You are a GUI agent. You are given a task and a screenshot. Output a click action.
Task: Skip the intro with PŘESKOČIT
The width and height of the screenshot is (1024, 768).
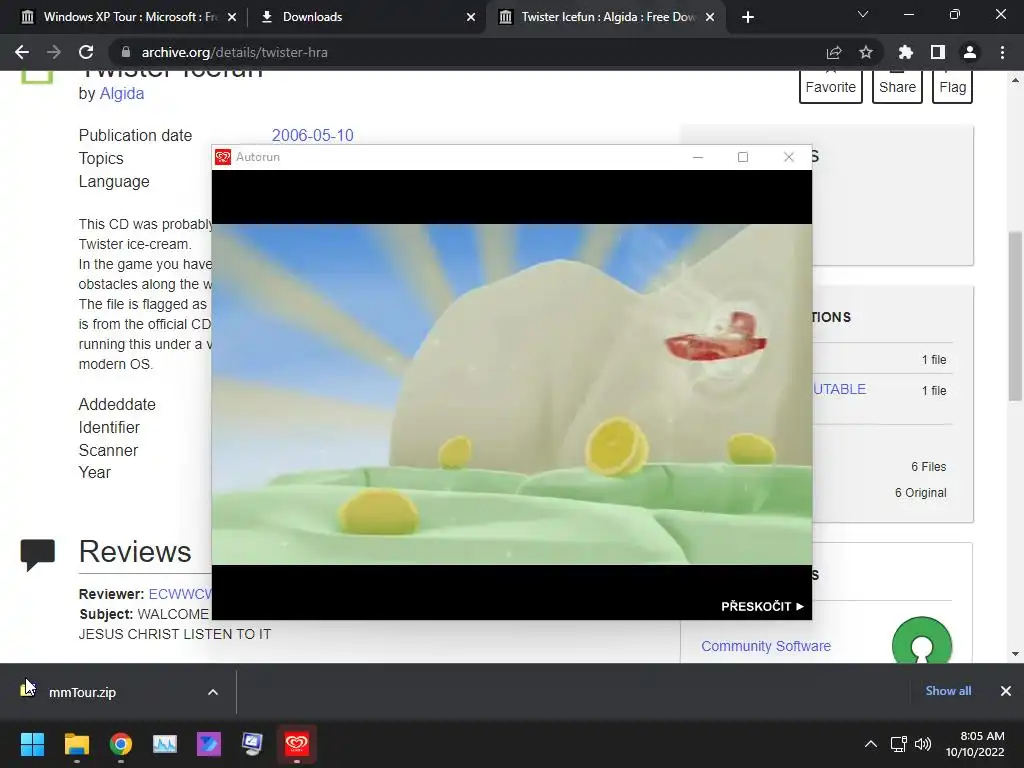click(762, 607)
